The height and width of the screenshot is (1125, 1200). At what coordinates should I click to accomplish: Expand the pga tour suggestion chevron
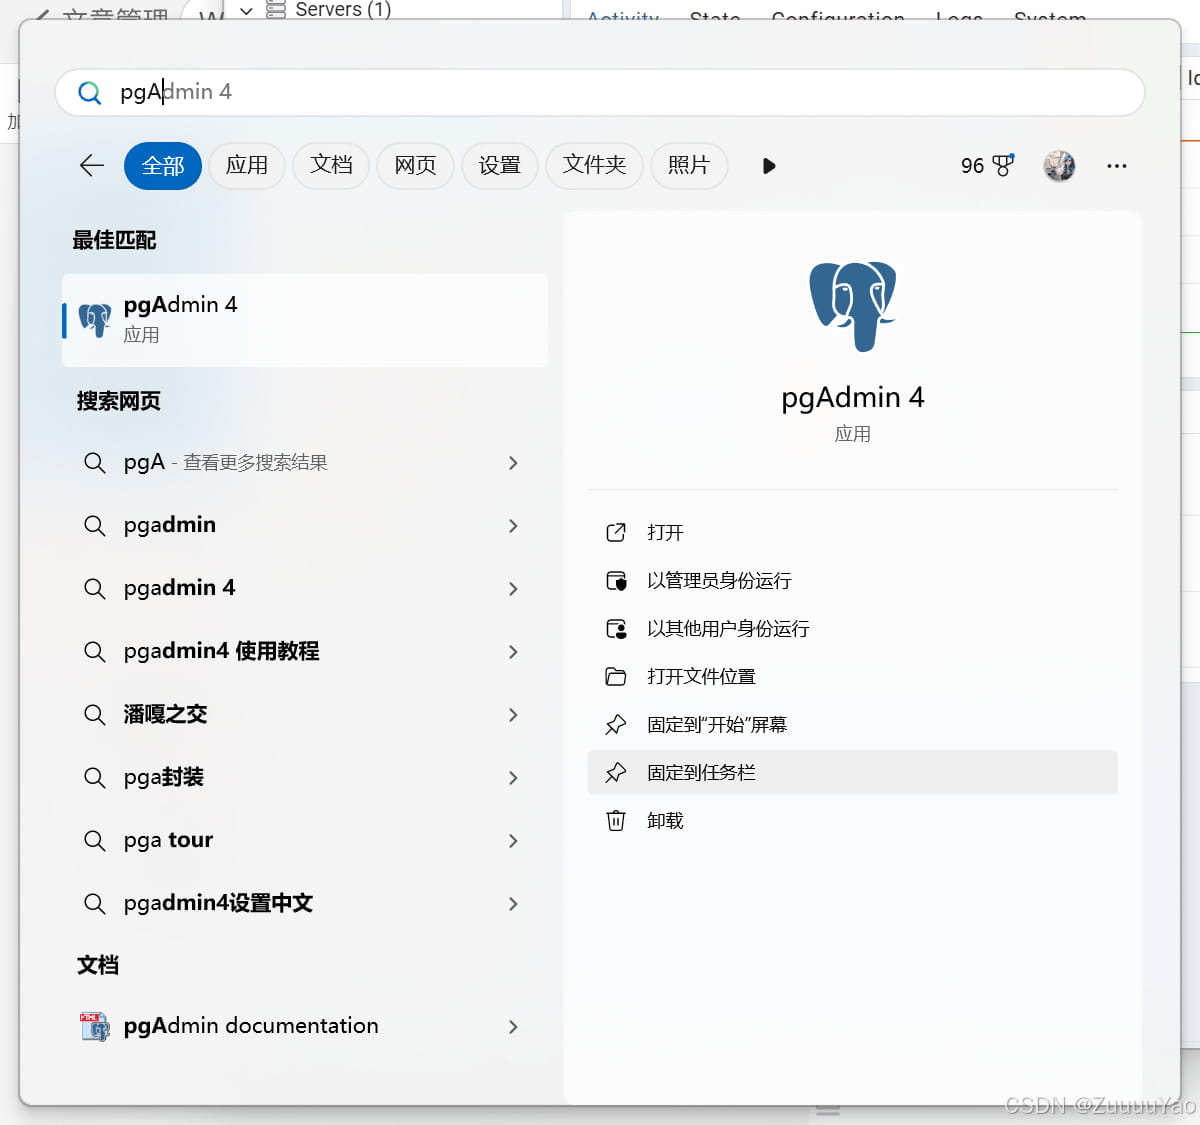[x=513, y=841]
